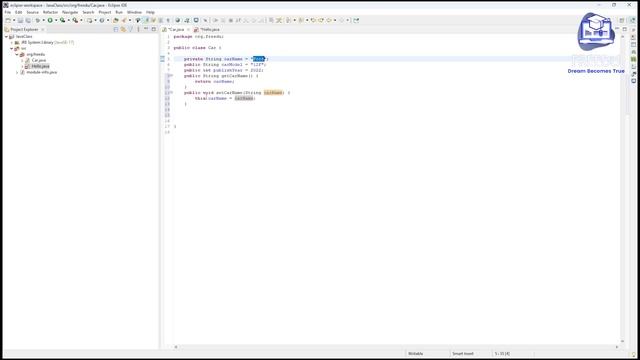Viewport: 640px width, 360px height.
Task: Collapse the getCarName method fold marker
Action: pyautogui.click(x=171, y=76)
